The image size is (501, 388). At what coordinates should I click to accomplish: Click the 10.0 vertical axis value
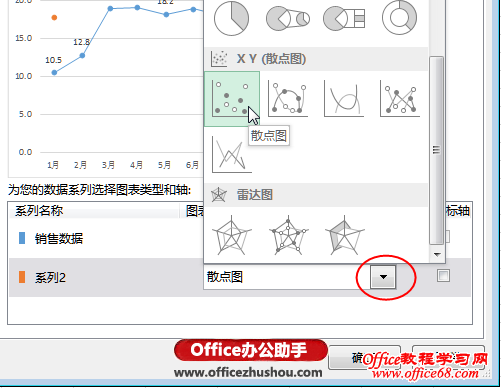click(24, 76)
